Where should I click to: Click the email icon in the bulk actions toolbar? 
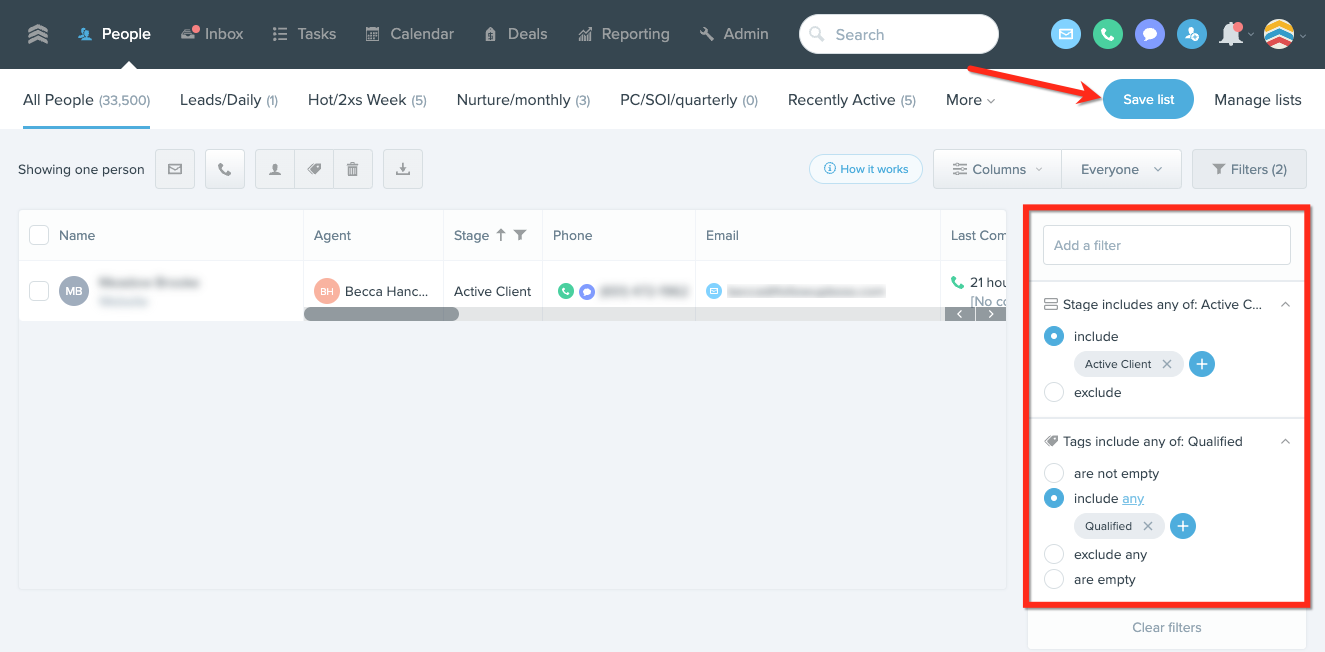point(175,169)
